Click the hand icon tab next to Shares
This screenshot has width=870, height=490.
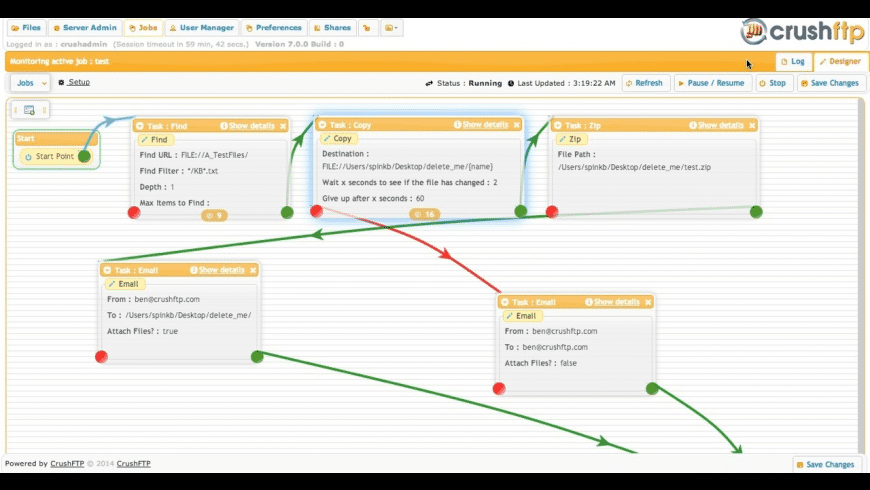(367, 28)
